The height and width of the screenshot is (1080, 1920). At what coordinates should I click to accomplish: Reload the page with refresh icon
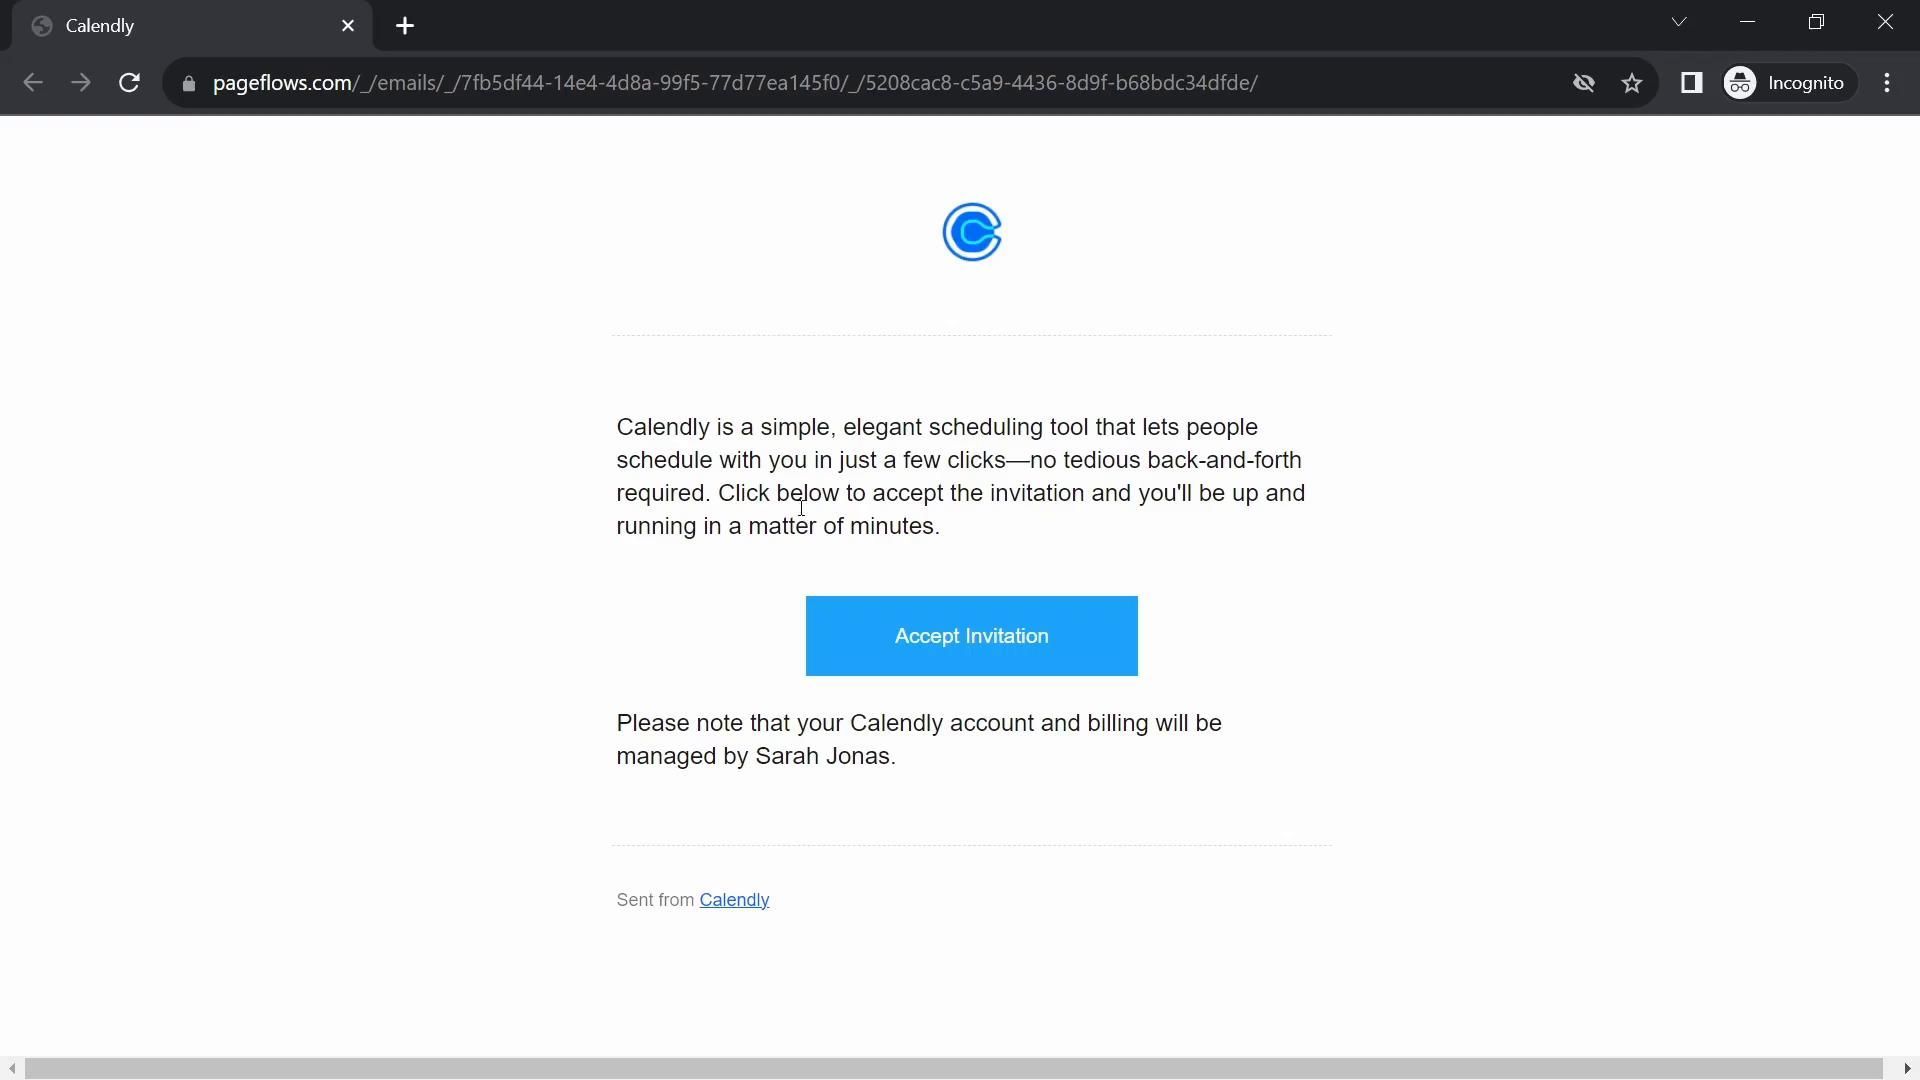point(129,83)
